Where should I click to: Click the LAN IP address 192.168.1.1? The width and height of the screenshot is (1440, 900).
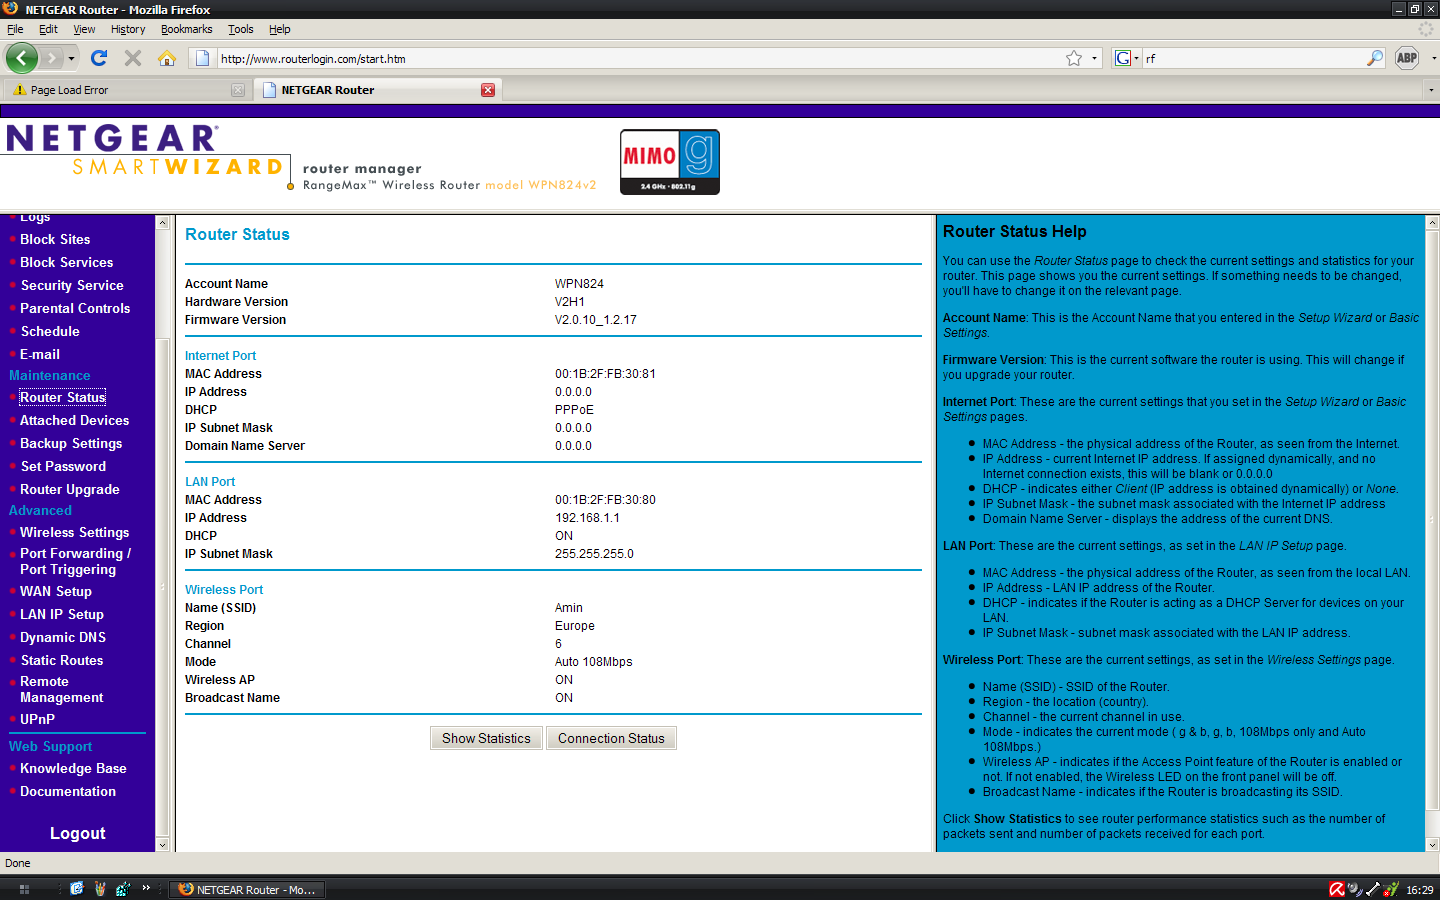[x=587, y=518]
